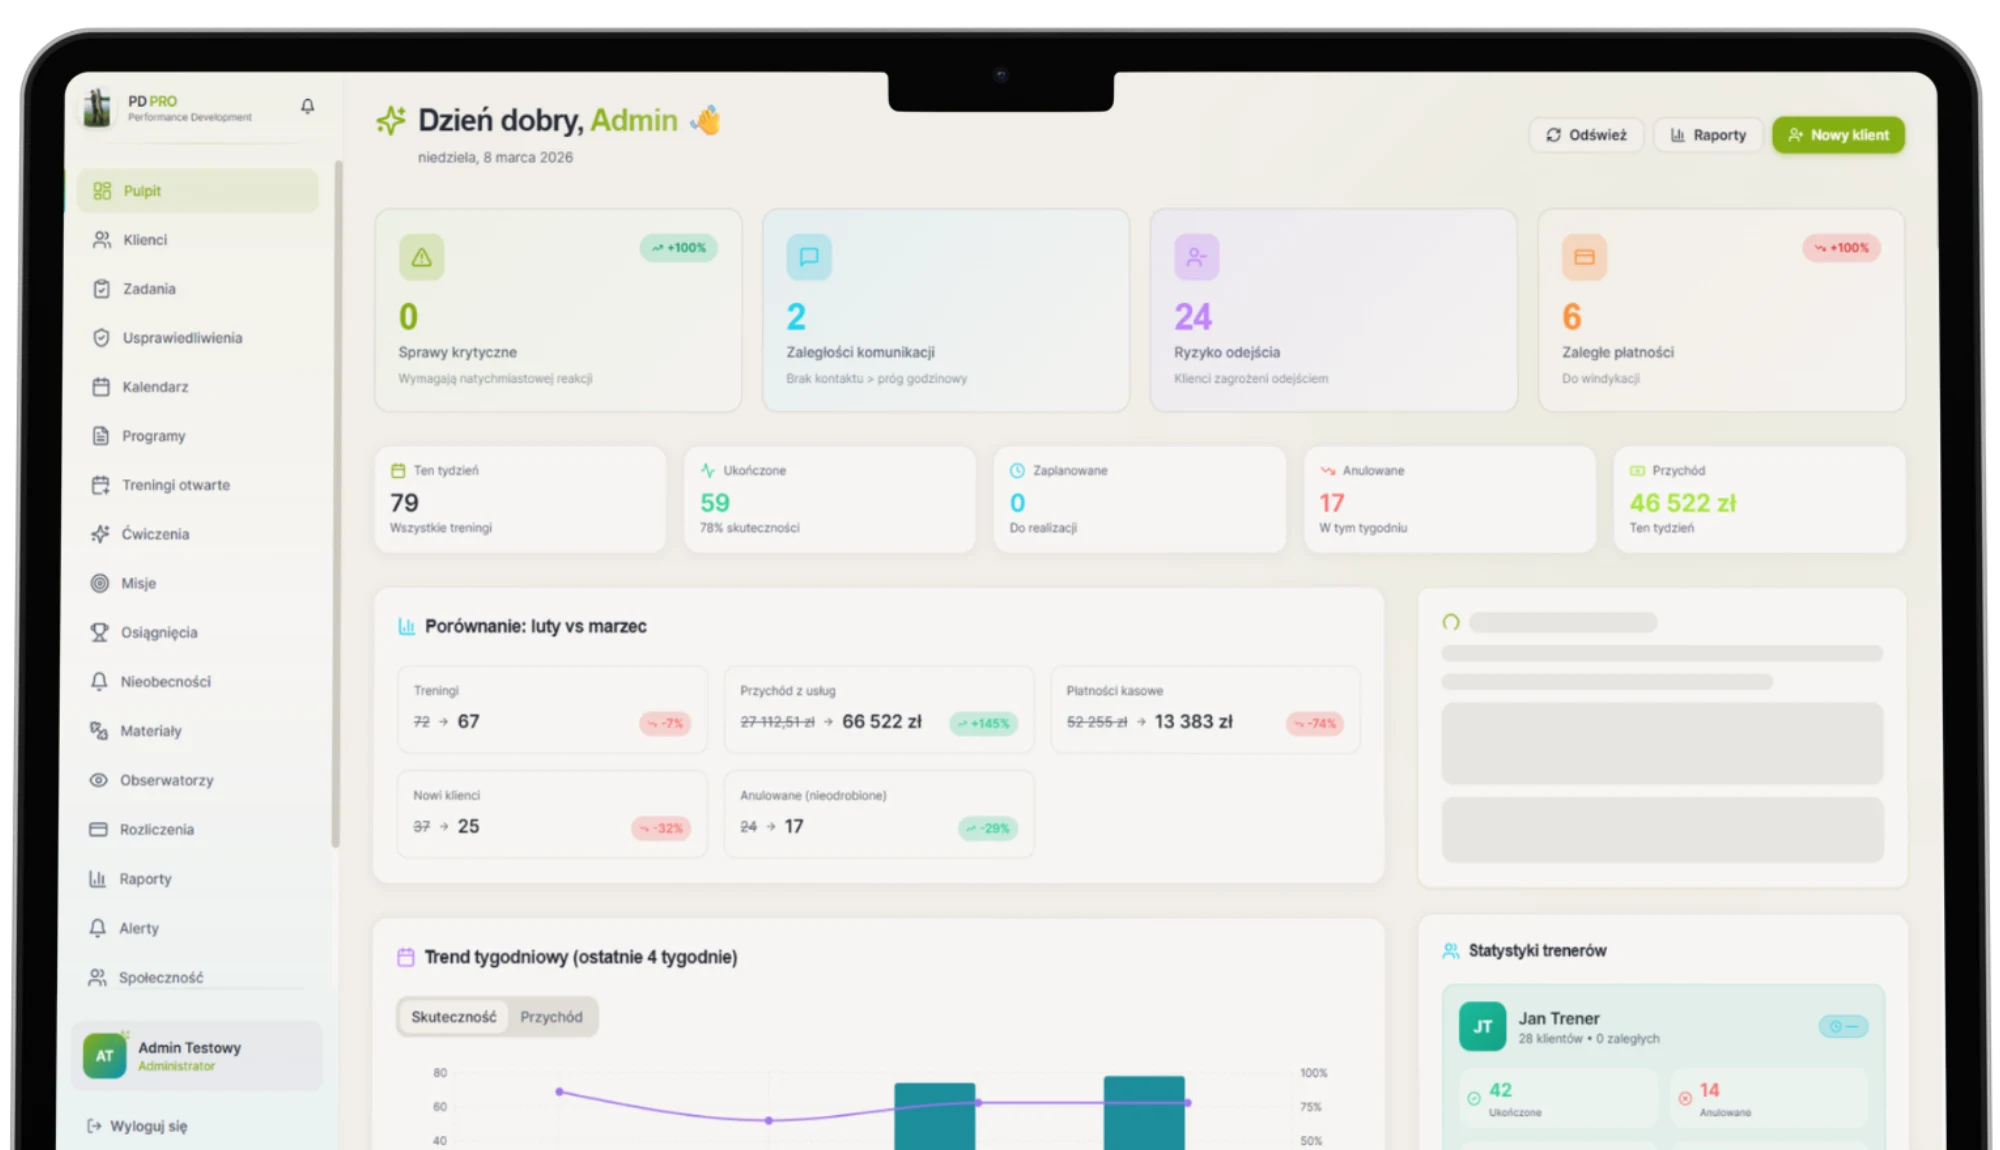Viewport: 2000px width, 1150px height.
Task: Click the Osiągnięcia trophy icon
Action: coord(99,632)
